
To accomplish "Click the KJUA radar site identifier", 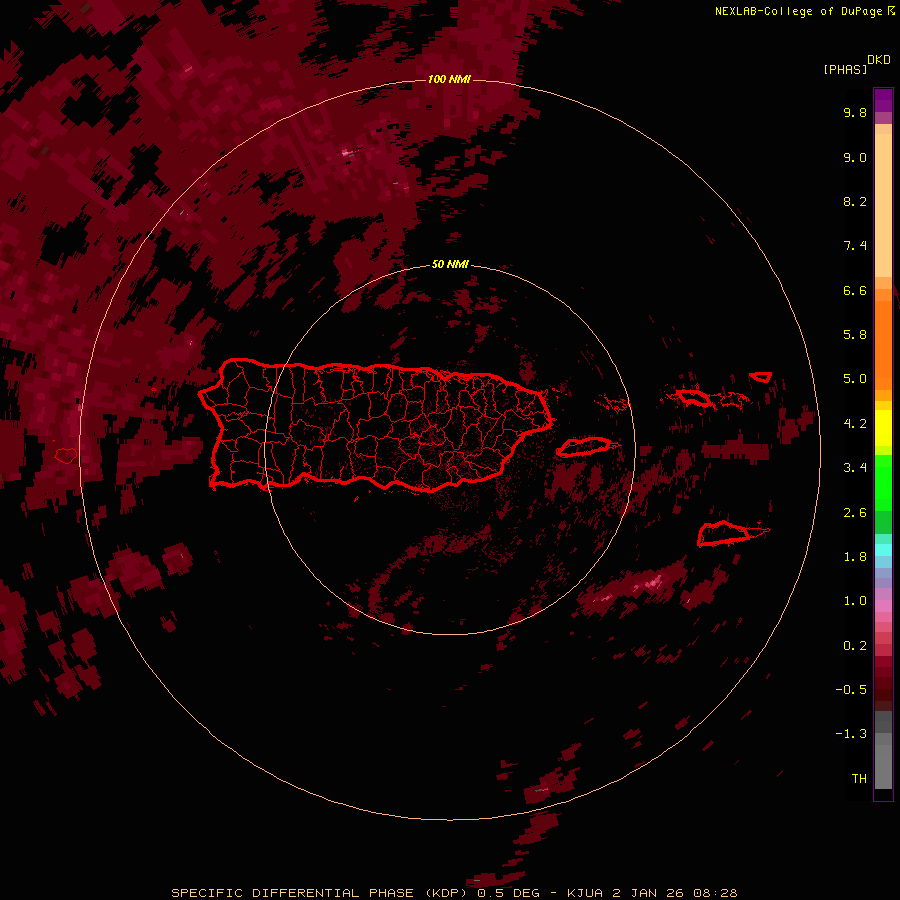I will click(584, 893).
